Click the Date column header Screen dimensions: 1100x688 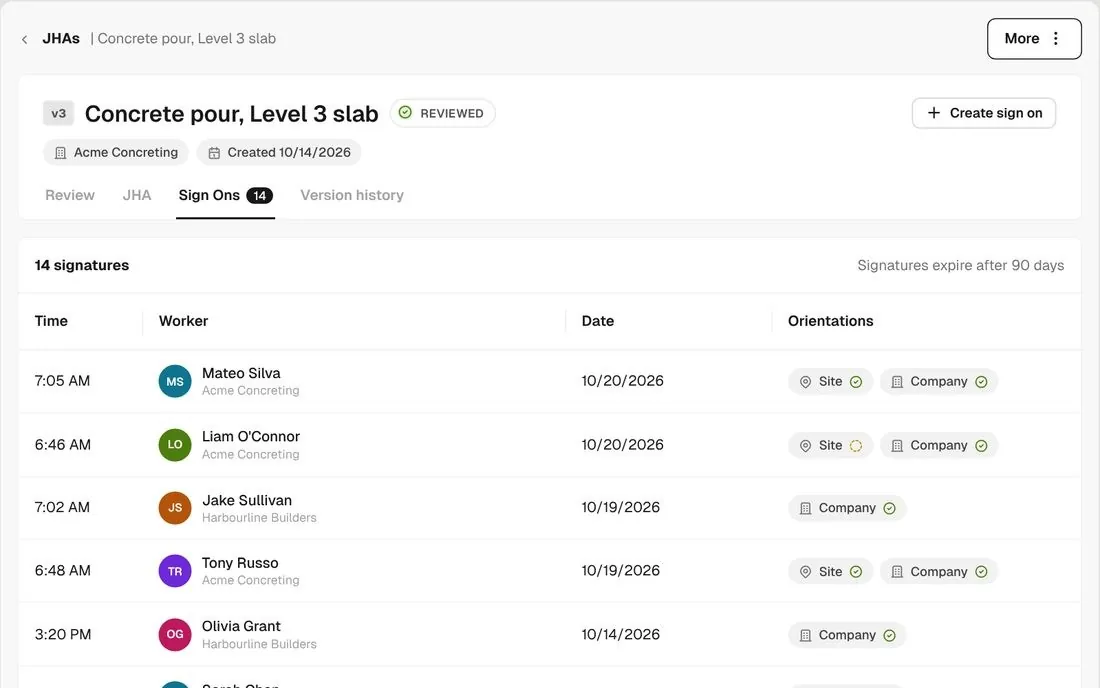pyautogui.click(x=598, y=321)
